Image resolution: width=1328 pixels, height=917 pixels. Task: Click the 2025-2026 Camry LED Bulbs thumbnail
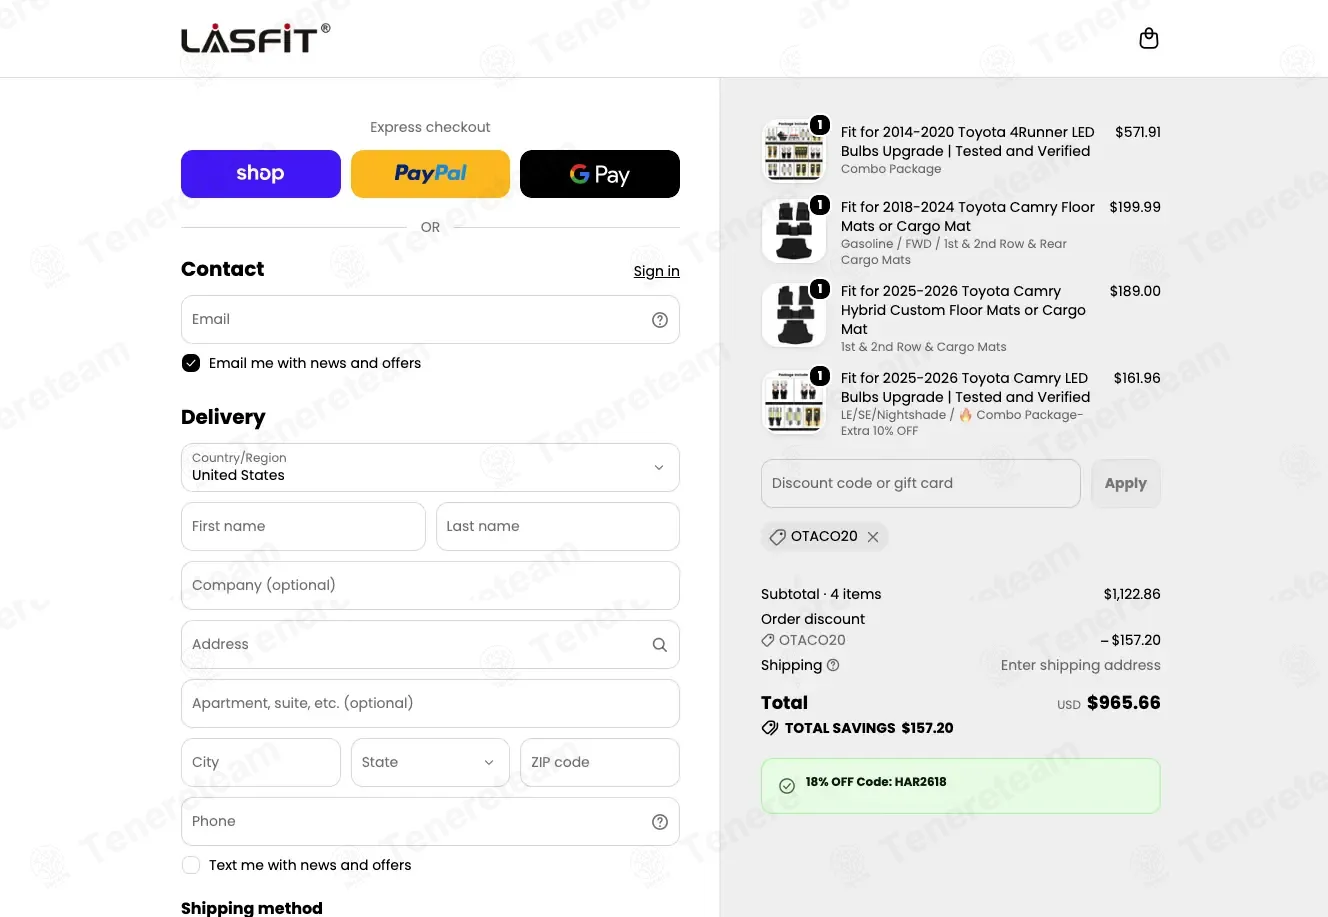tap(794, 402)
